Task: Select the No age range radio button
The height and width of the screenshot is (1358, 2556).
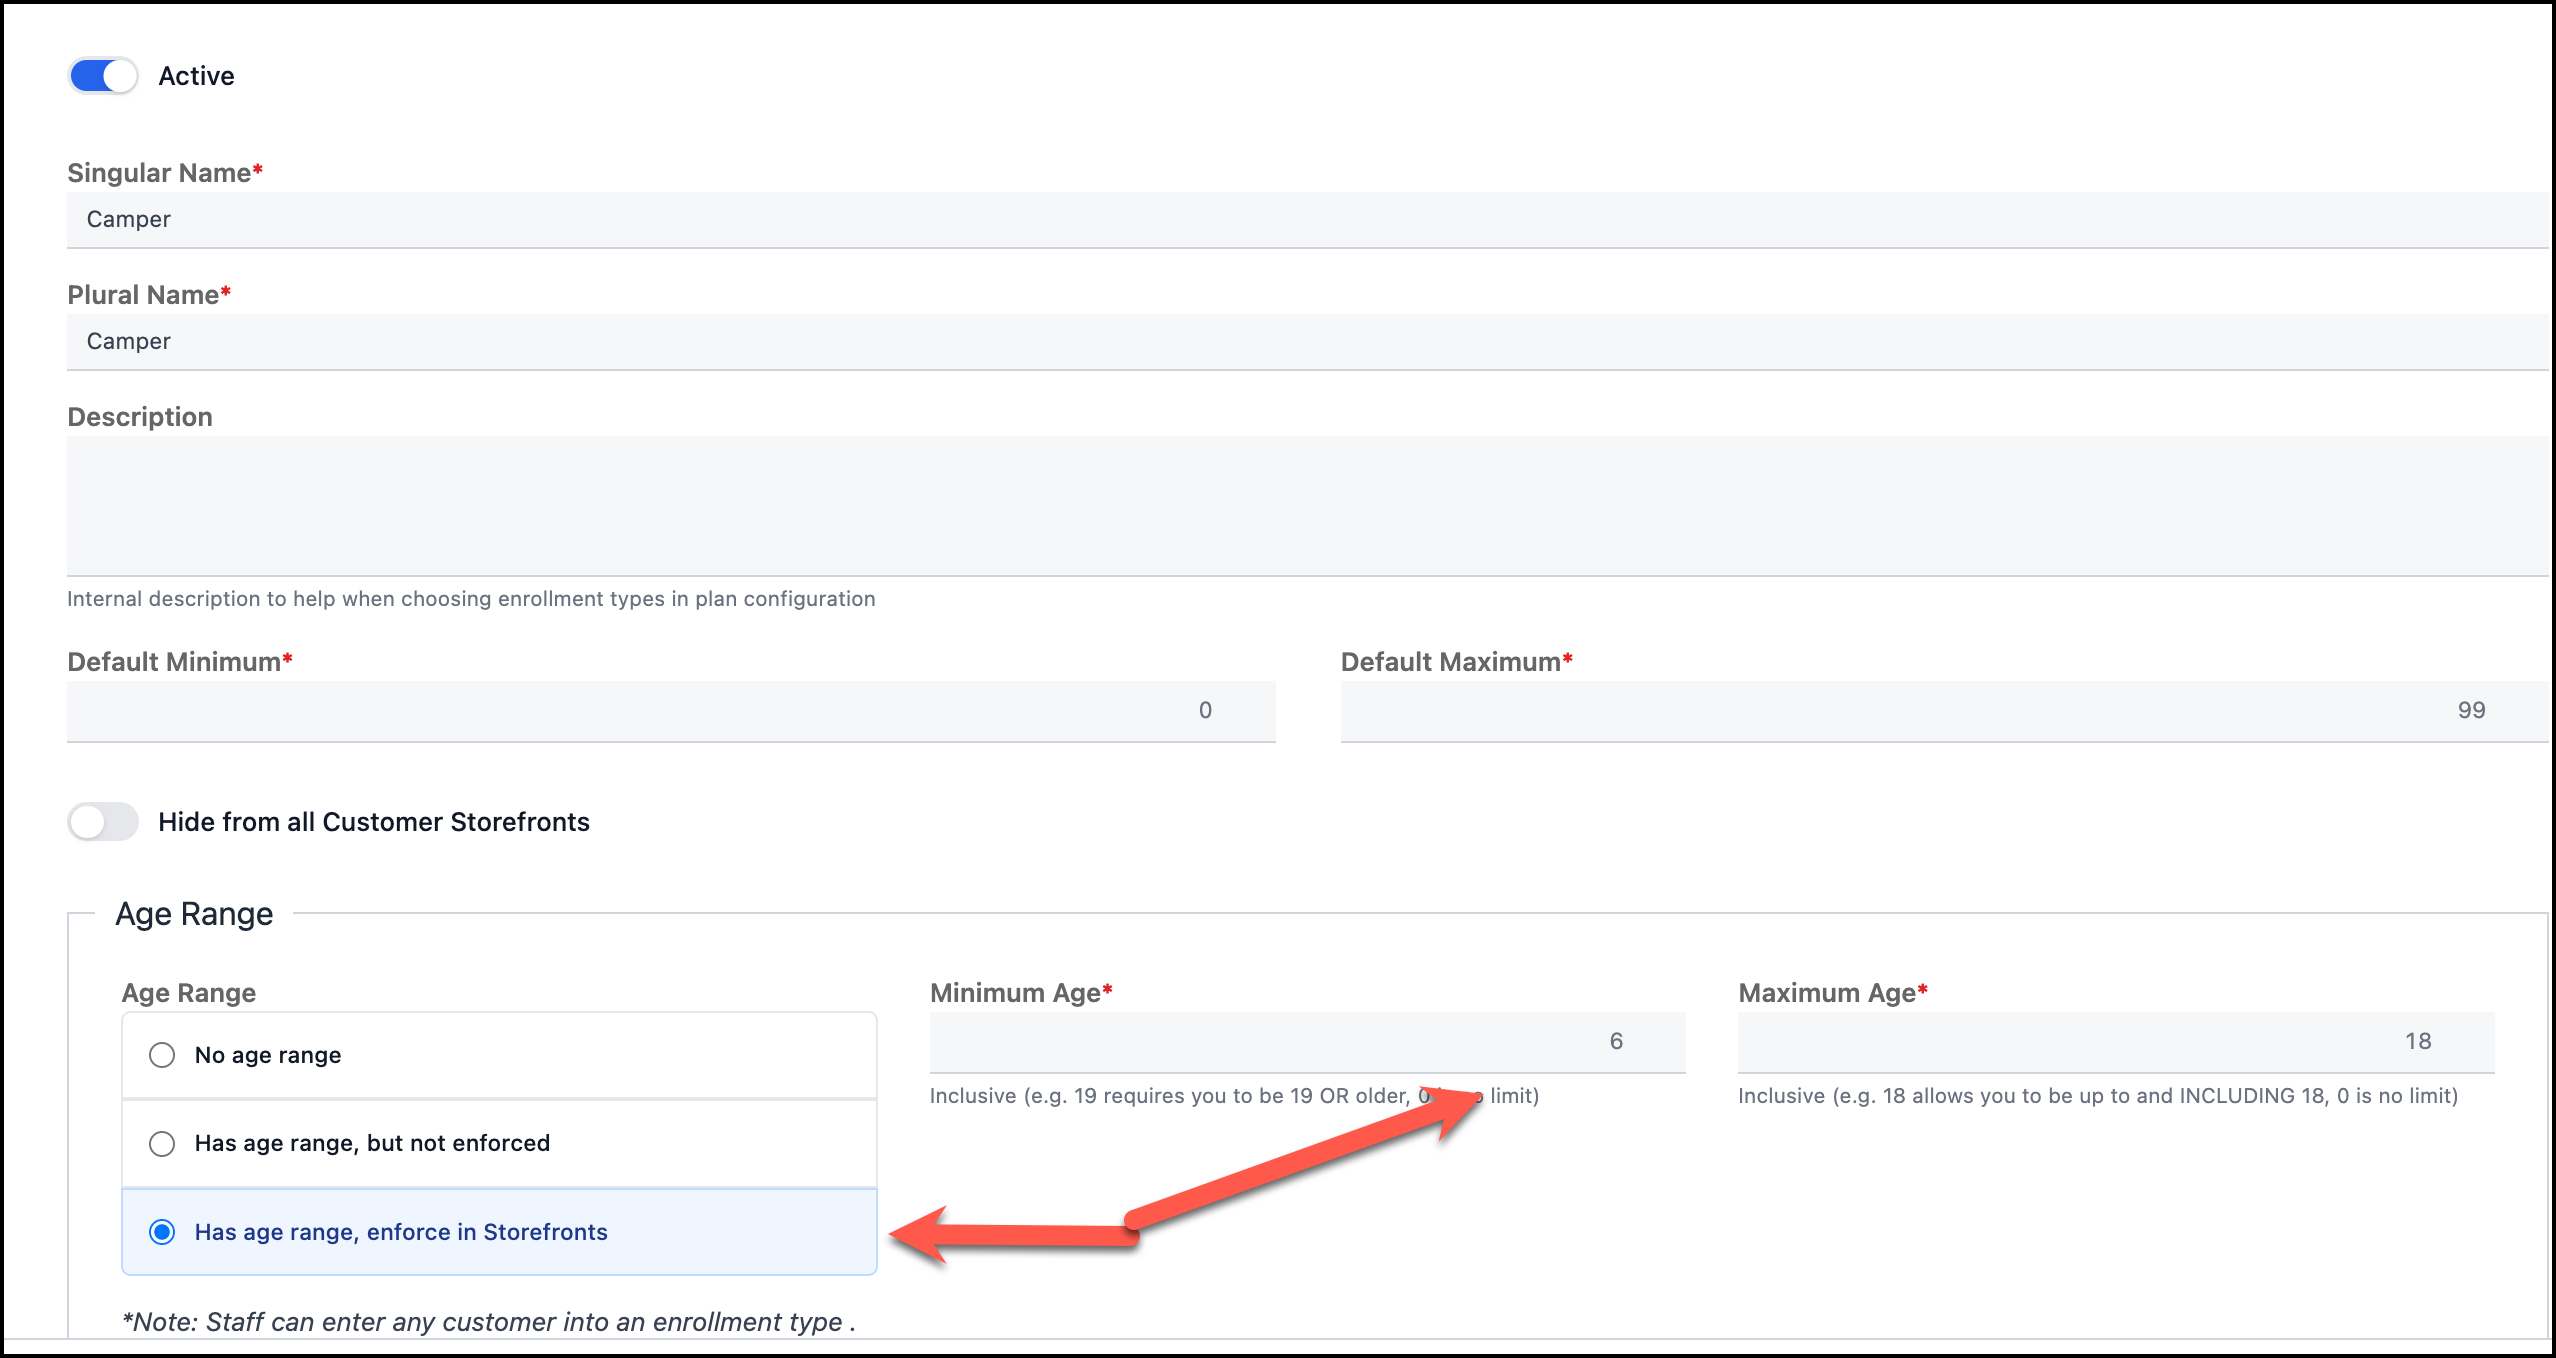Action: coord(162,1055)
